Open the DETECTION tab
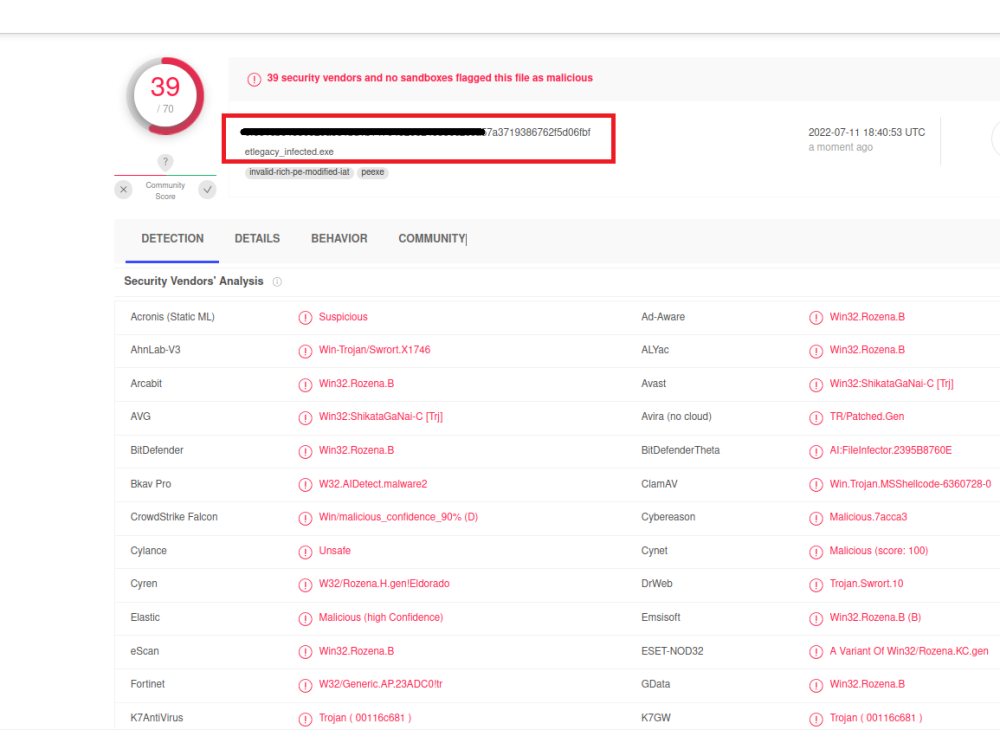The width and height of the screenshot is (1000, 730). point(172,238)
